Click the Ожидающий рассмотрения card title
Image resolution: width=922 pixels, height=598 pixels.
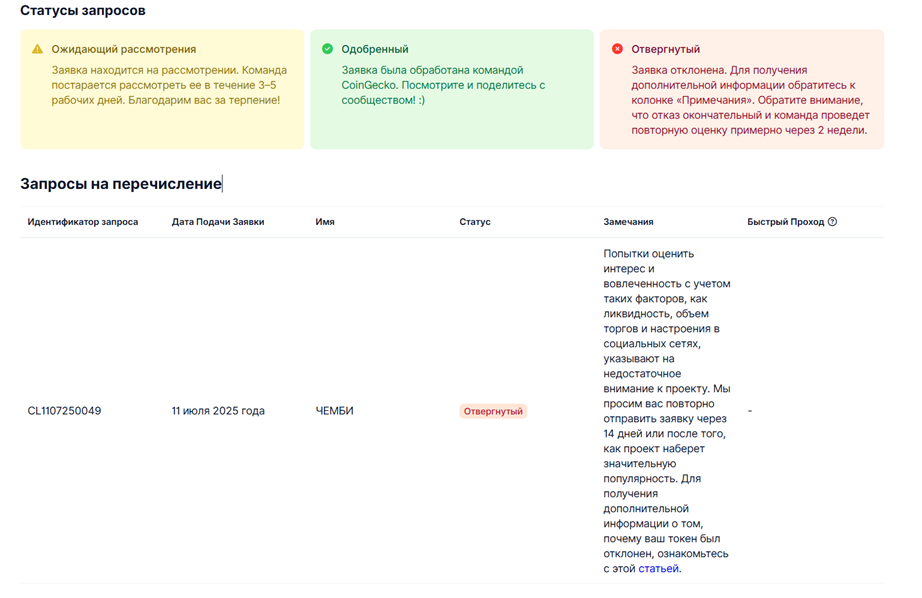pyautogui.click(x=123, y=49)
